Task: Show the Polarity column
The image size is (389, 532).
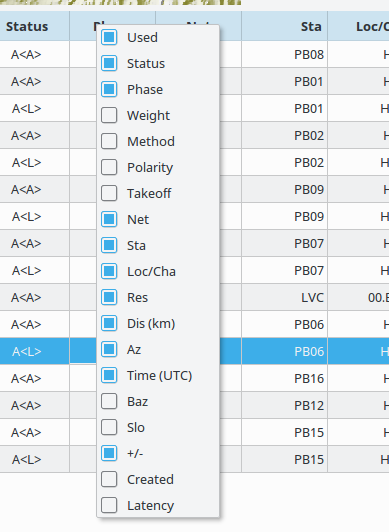Action: [109, 167]
